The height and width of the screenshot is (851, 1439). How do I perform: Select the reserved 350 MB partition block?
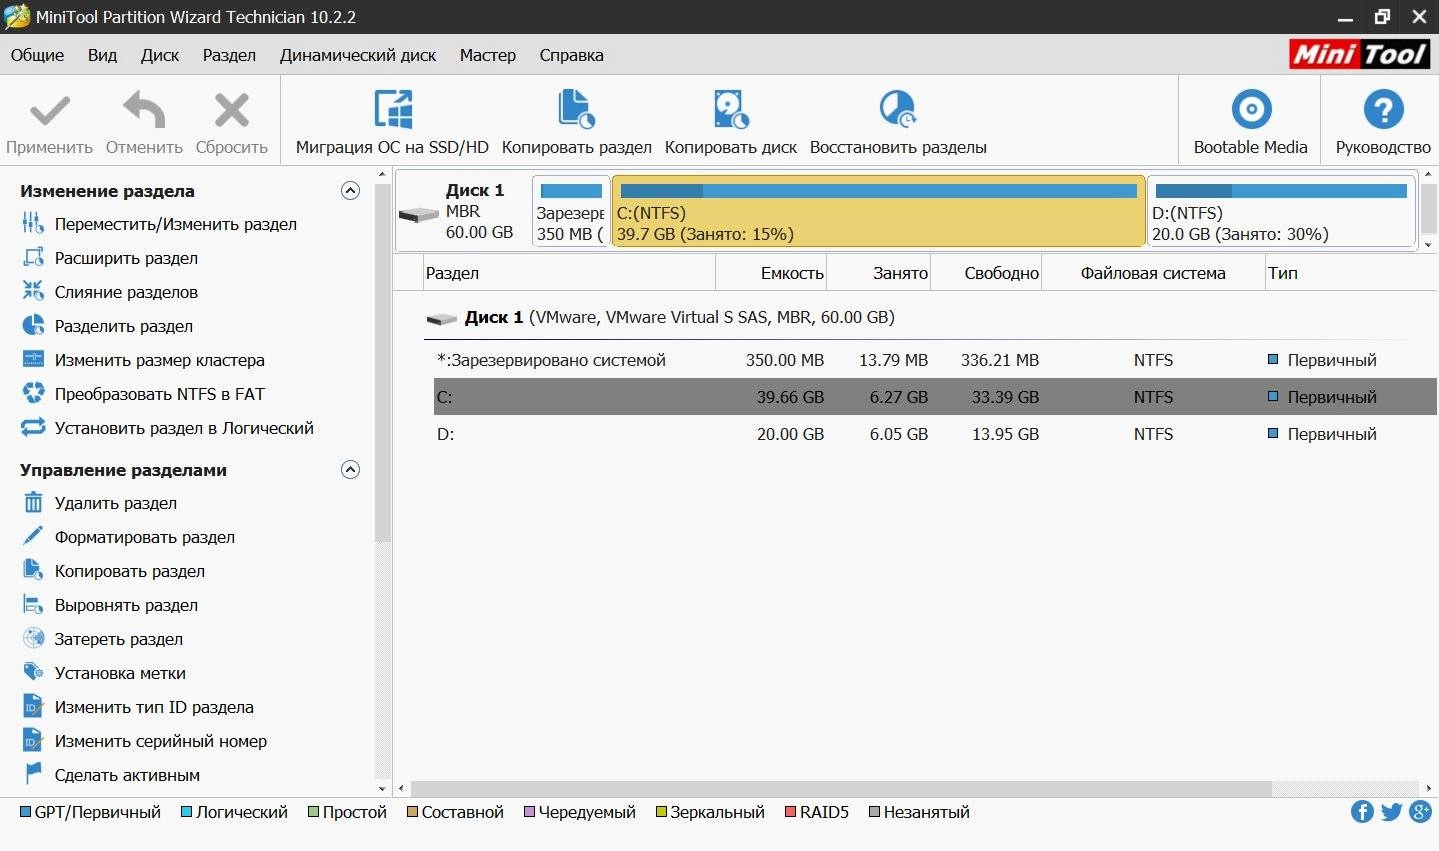(x=571, y=211)
